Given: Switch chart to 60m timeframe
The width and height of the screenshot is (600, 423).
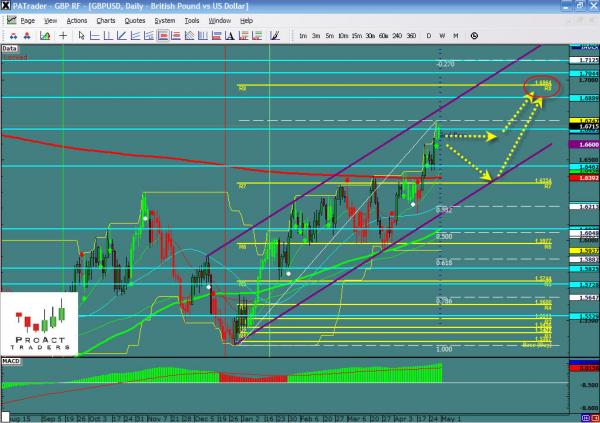Looking at the screenshot, I should pyautogui.click(x=383, y=36).
